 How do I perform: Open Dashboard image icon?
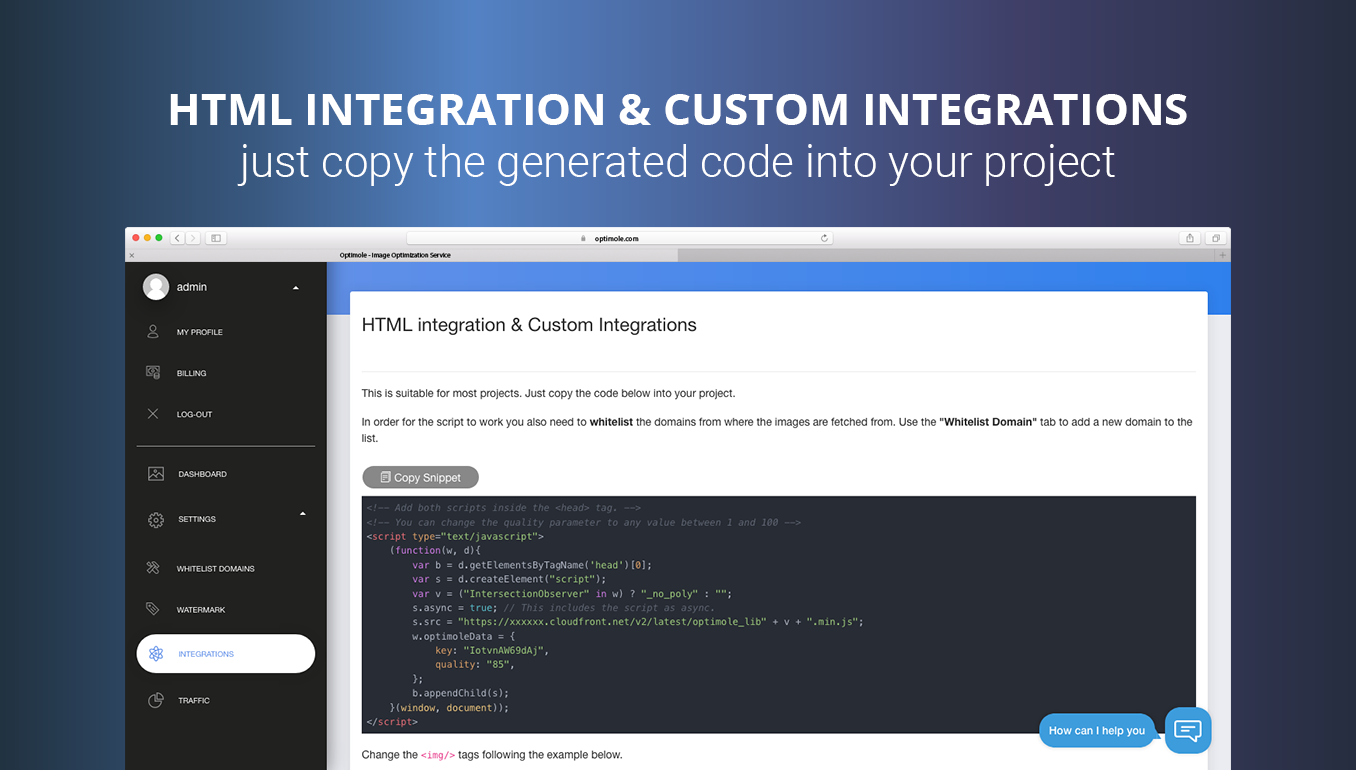coord(156,473)
